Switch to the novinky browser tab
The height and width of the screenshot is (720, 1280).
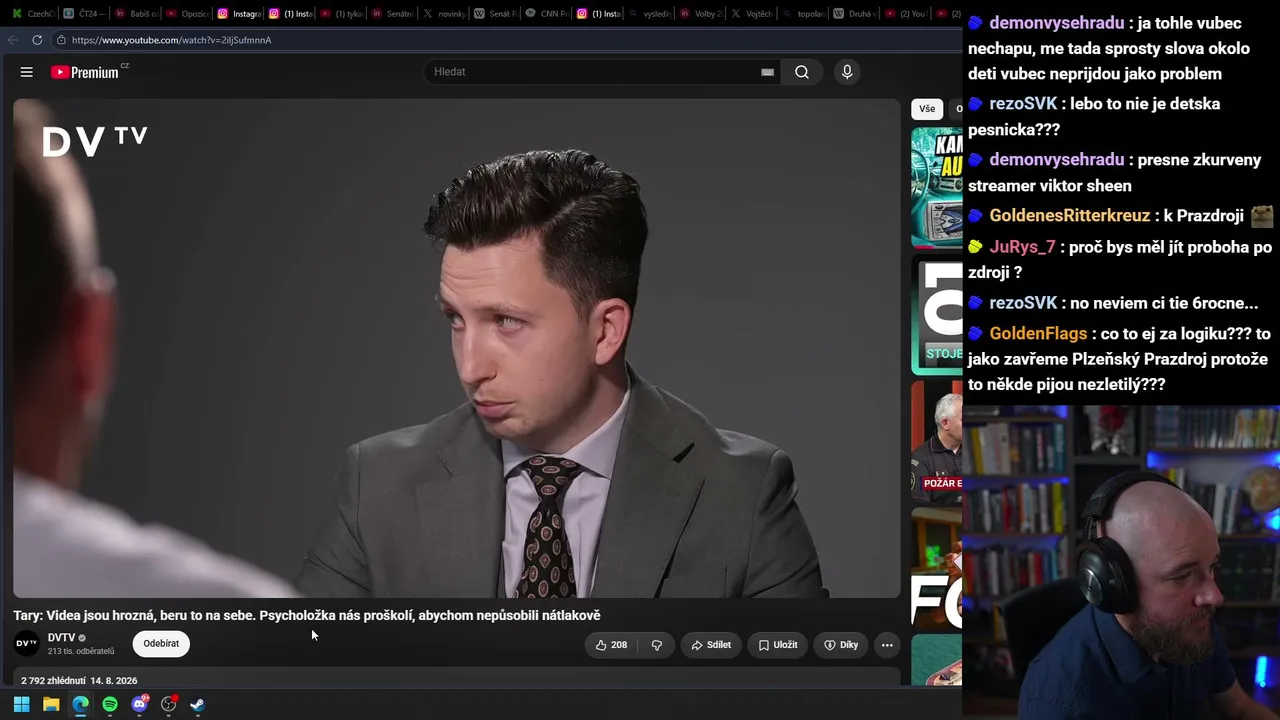tap(444, 14)
